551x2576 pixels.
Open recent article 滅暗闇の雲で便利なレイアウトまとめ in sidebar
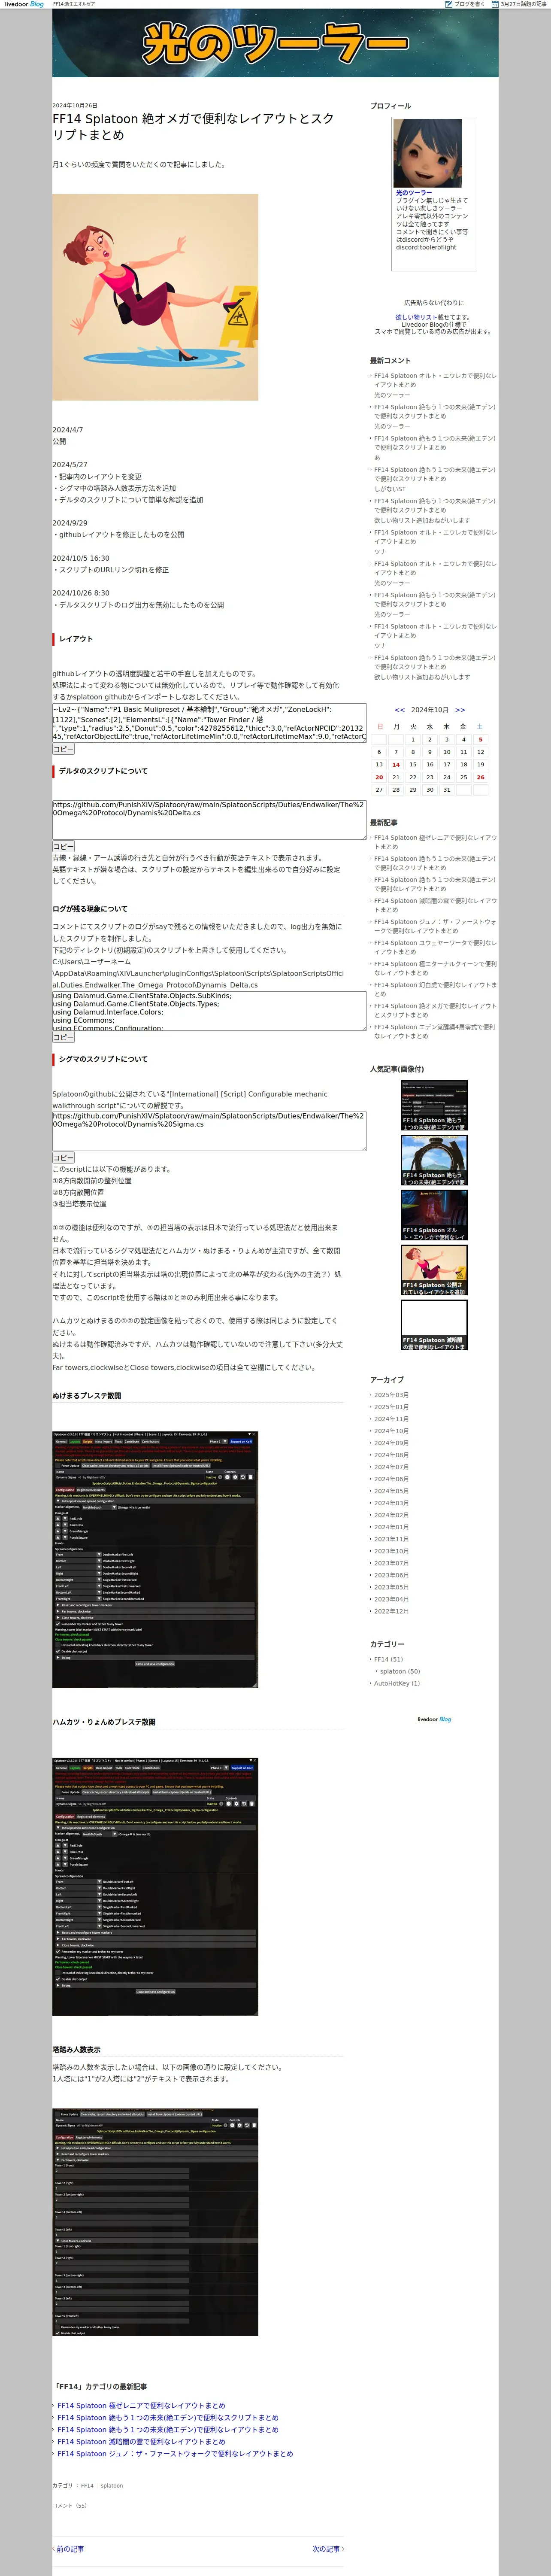(x=435, y=905)
